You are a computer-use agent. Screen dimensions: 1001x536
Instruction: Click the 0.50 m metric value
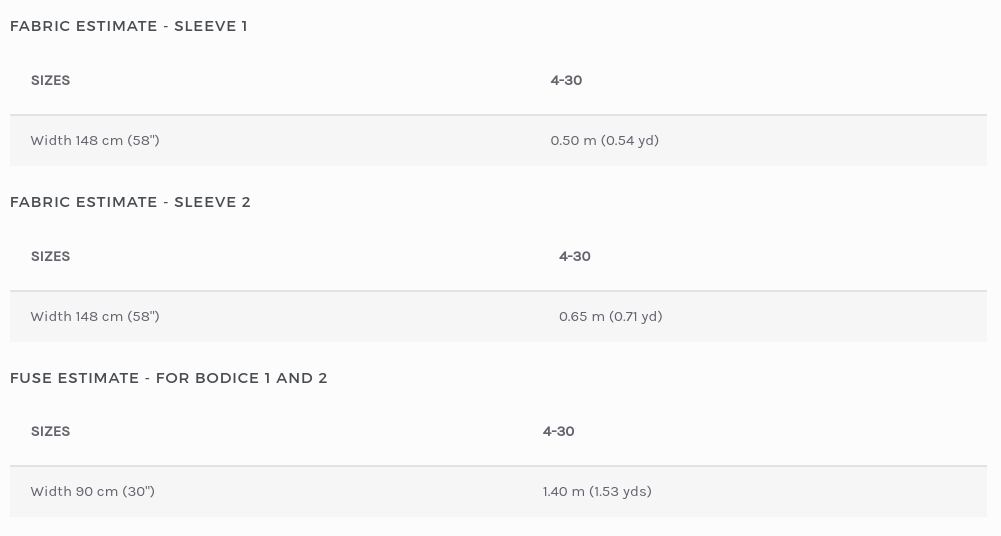click(573, 140)
